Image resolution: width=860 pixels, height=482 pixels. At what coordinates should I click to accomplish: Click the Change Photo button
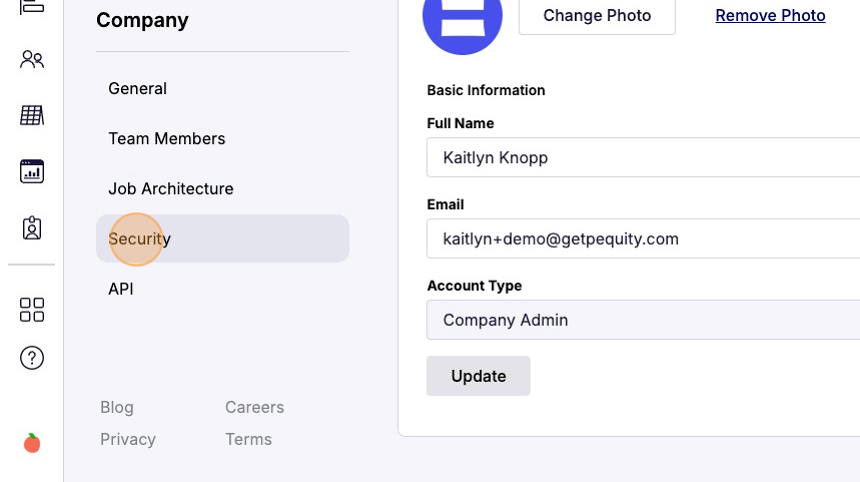click(x=597, y=16)
